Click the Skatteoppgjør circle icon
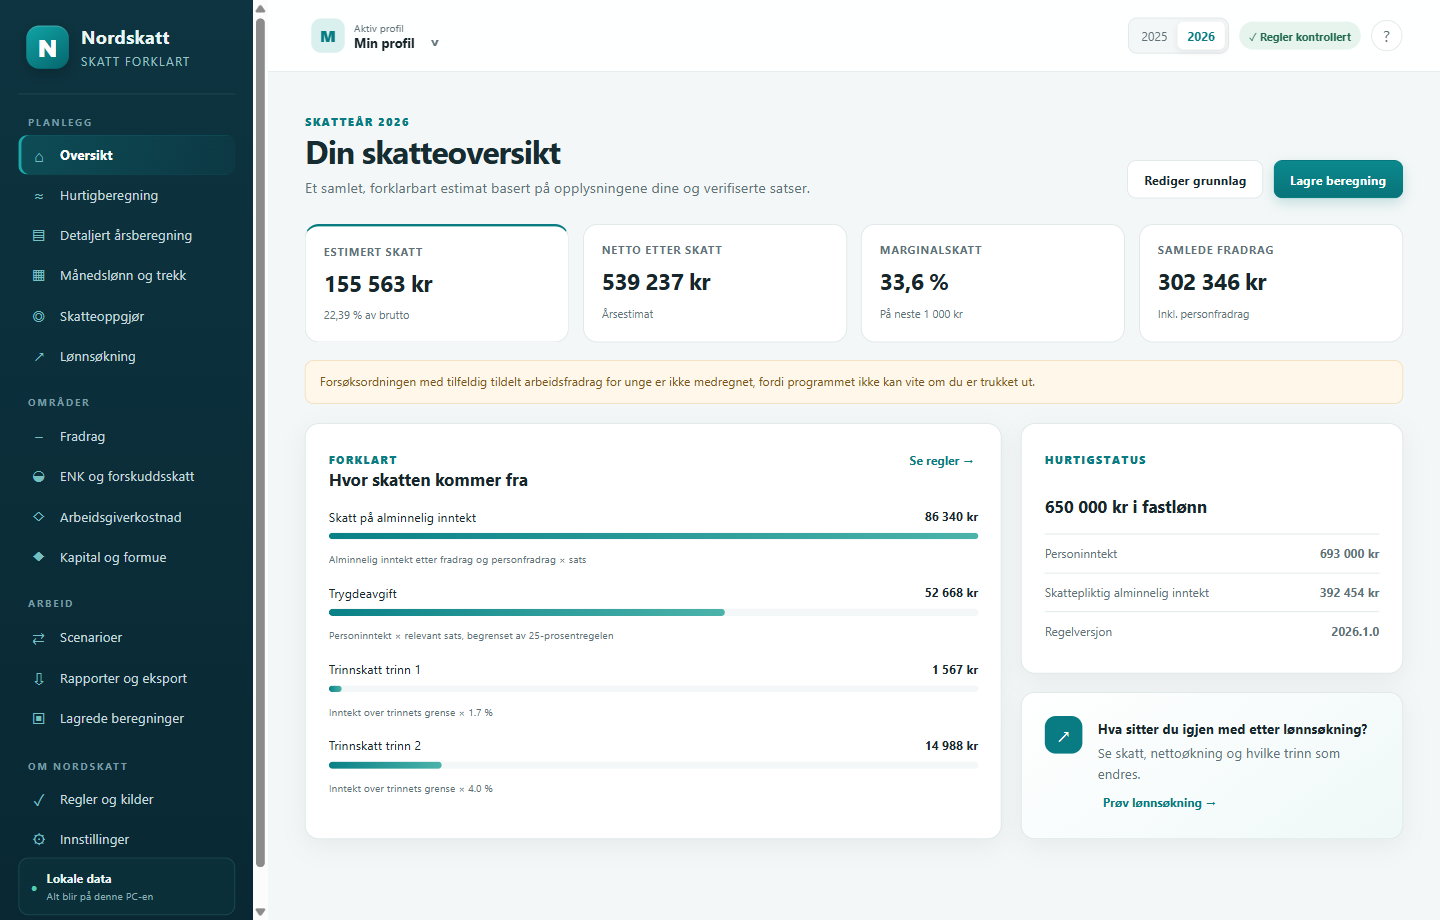This screenshot has height=920, width=1440. [x=39, y=316]
